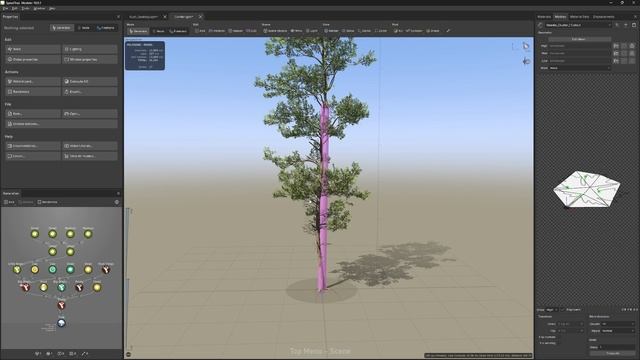Viewport: 640px width, 360px height.
Task: Switch Properties panel to Generator mode
Action: (62, 28)
